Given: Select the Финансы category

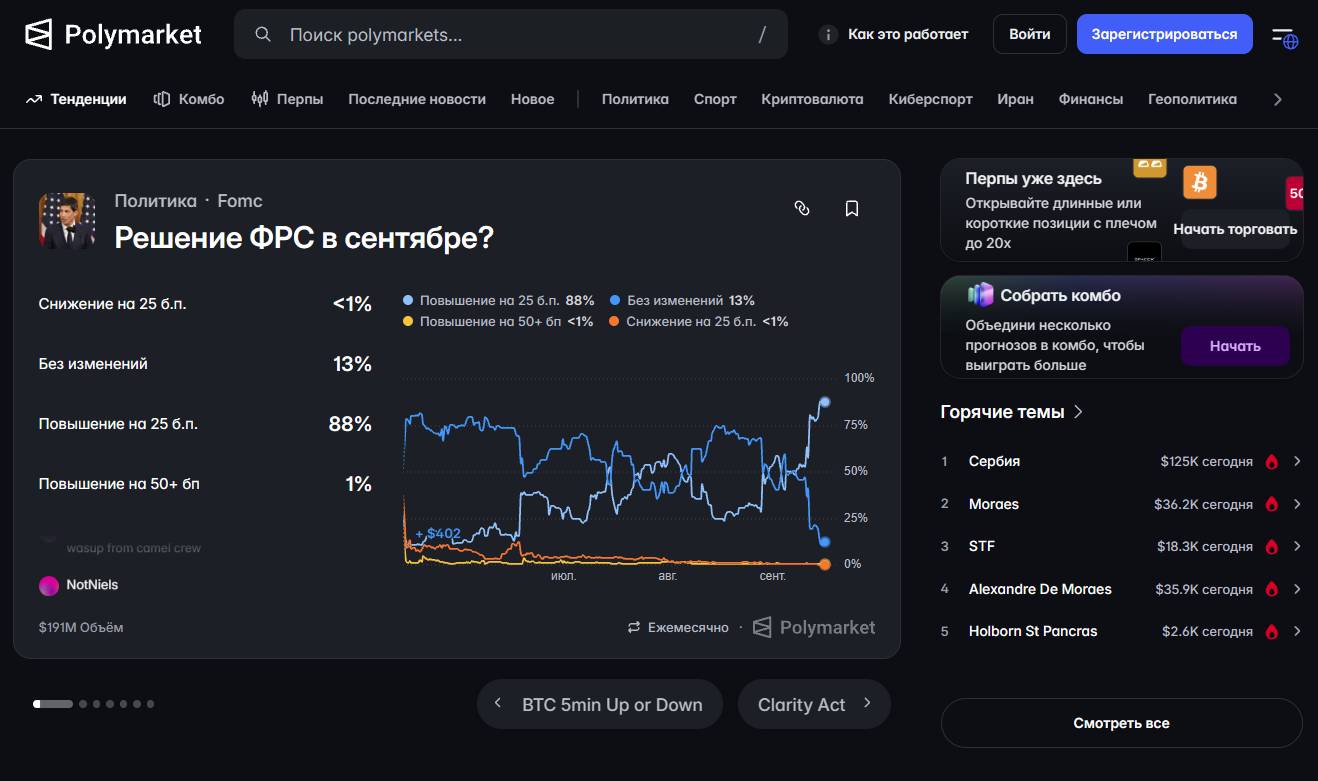Looking at the screenshot, I should pyautogui.click(x=1091, y=99).
